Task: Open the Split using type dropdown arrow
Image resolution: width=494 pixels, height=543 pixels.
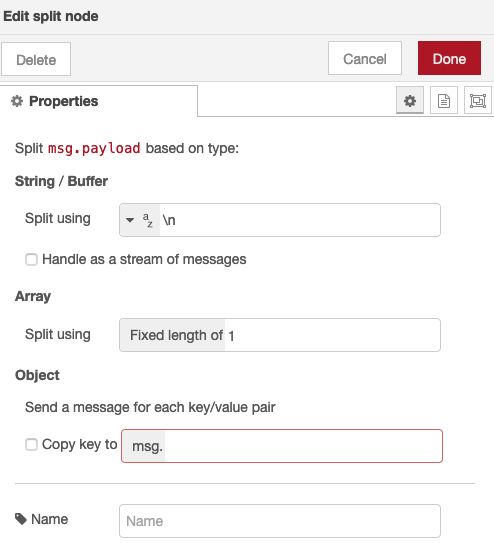Action: pyautogui.click(x=130, y=220)
